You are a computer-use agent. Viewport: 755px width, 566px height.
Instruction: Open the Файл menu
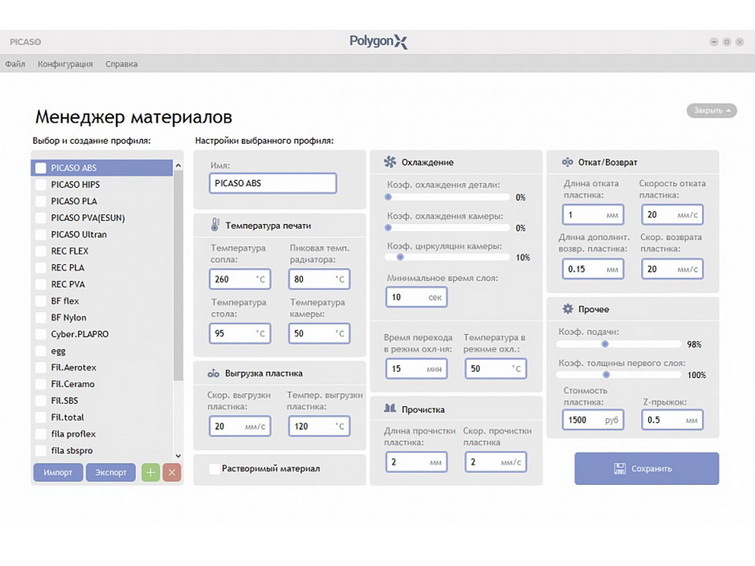click(15, 64)
